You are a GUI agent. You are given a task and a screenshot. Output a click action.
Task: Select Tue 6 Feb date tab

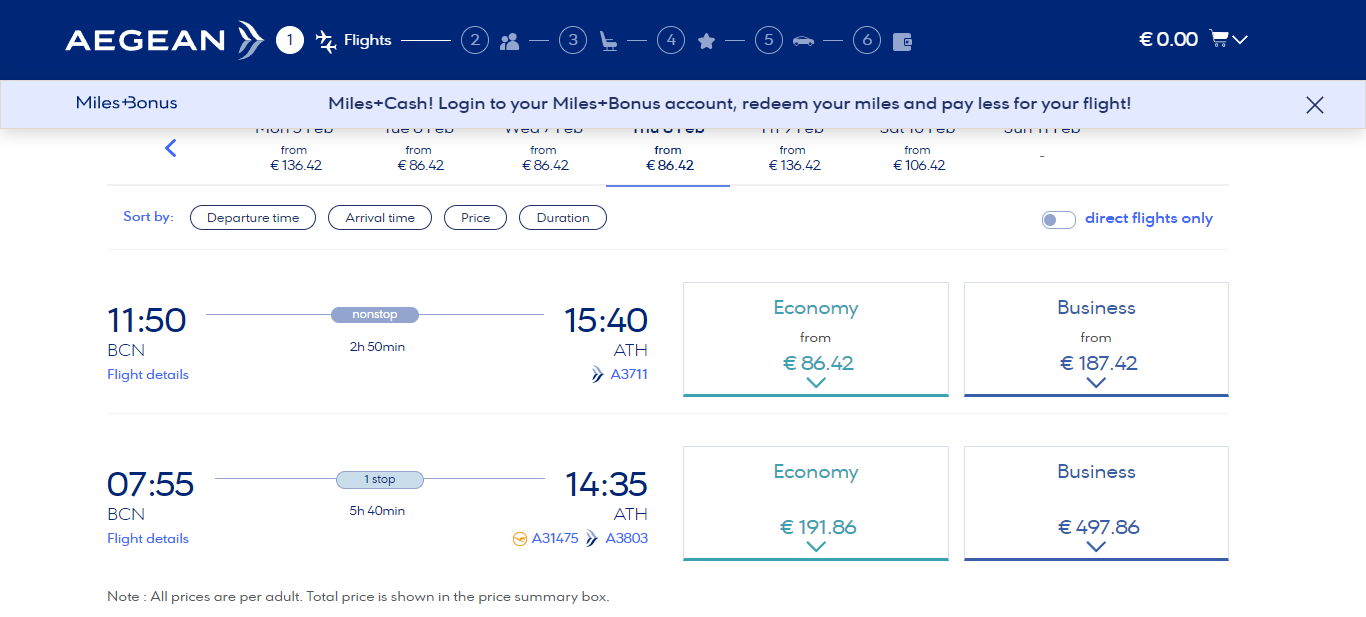[x=419, y=155]
